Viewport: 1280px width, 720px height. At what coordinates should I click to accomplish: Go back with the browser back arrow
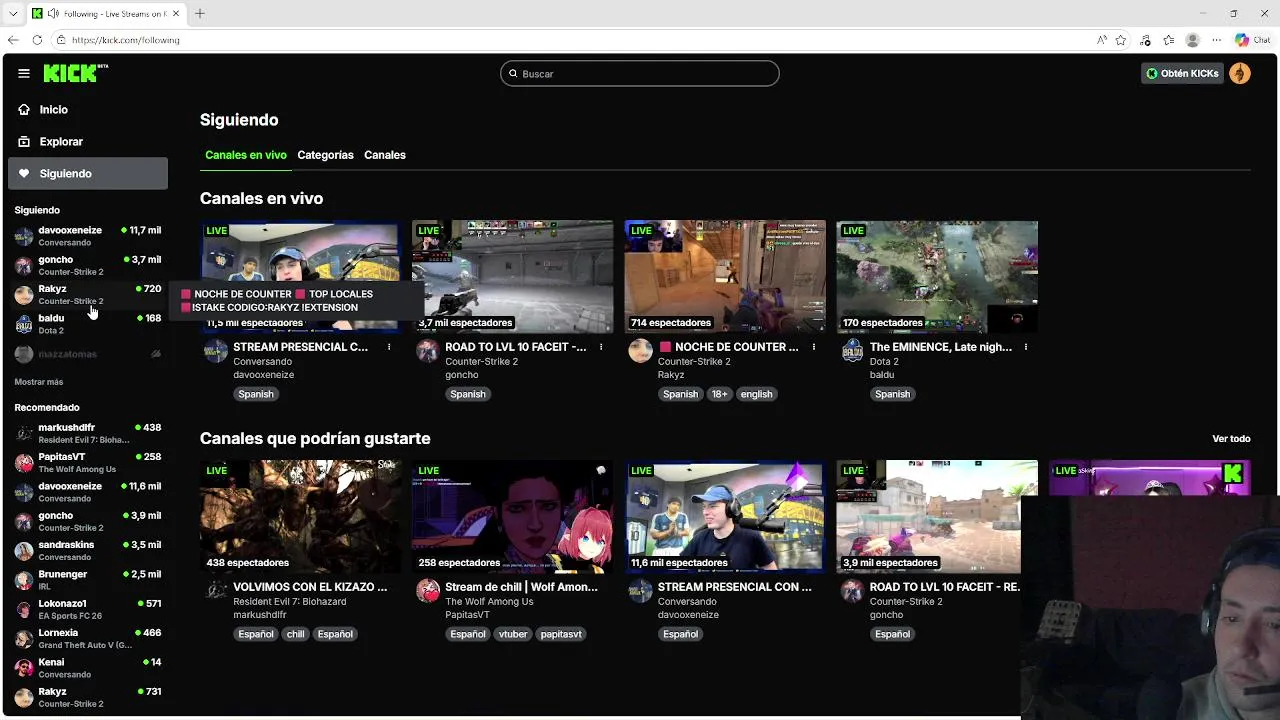tap(13, 40)
